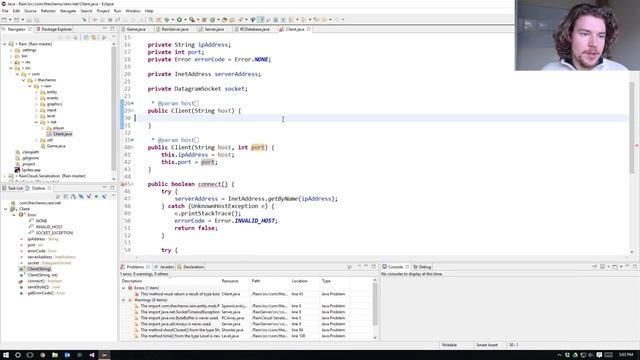Viewport: 640px width, 360px height.
Task: Open the File menu
Action: point(5,11)
